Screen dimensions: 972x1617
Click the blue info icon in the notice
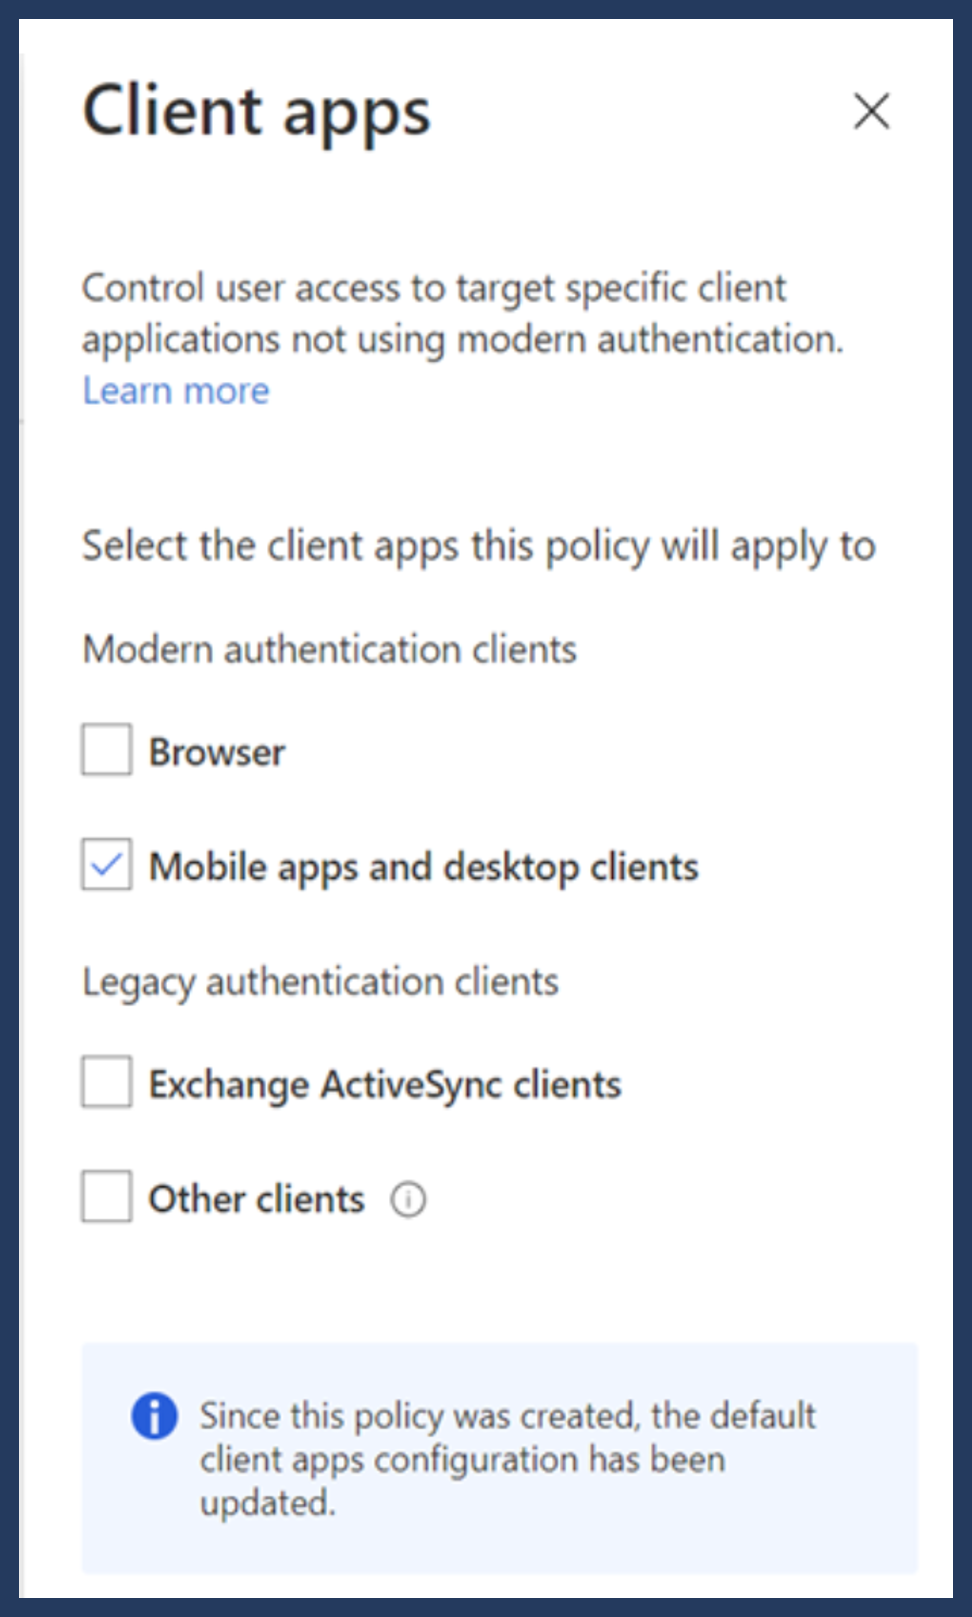[154, 1416]
